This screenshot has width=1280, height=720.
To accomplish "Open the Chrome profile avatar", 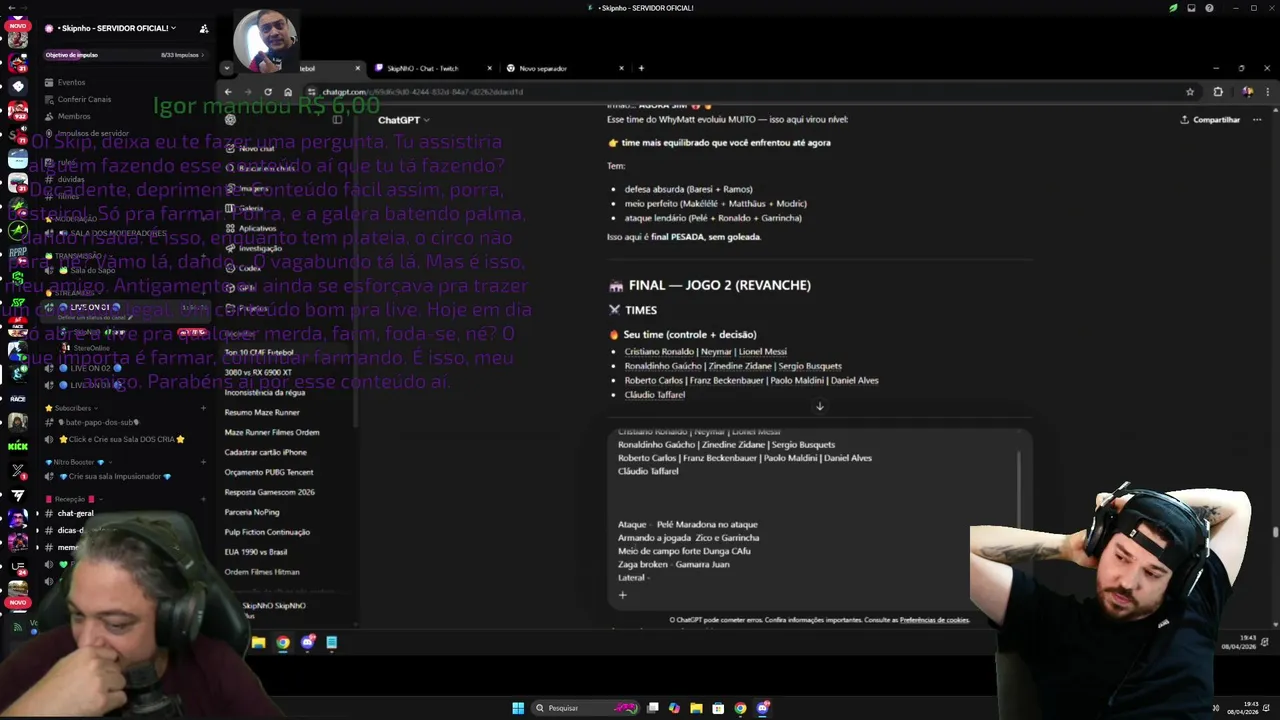I will pyautogui.click(x=1247, y=92).
